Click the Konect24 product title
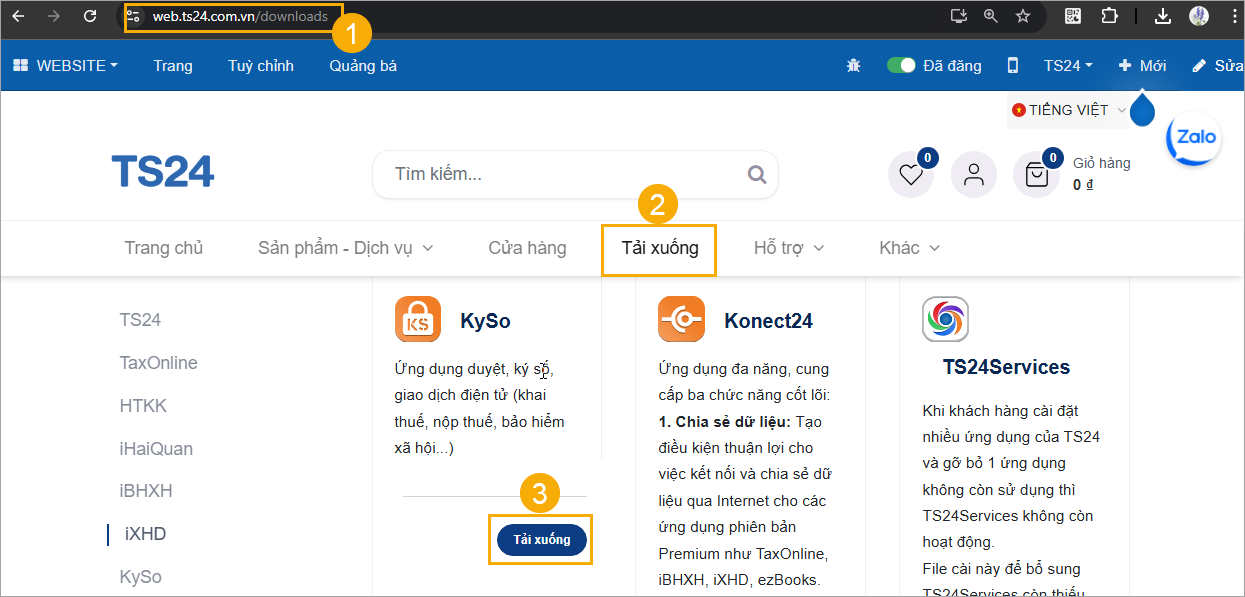 pyautogui.click(x=768, y=321)
